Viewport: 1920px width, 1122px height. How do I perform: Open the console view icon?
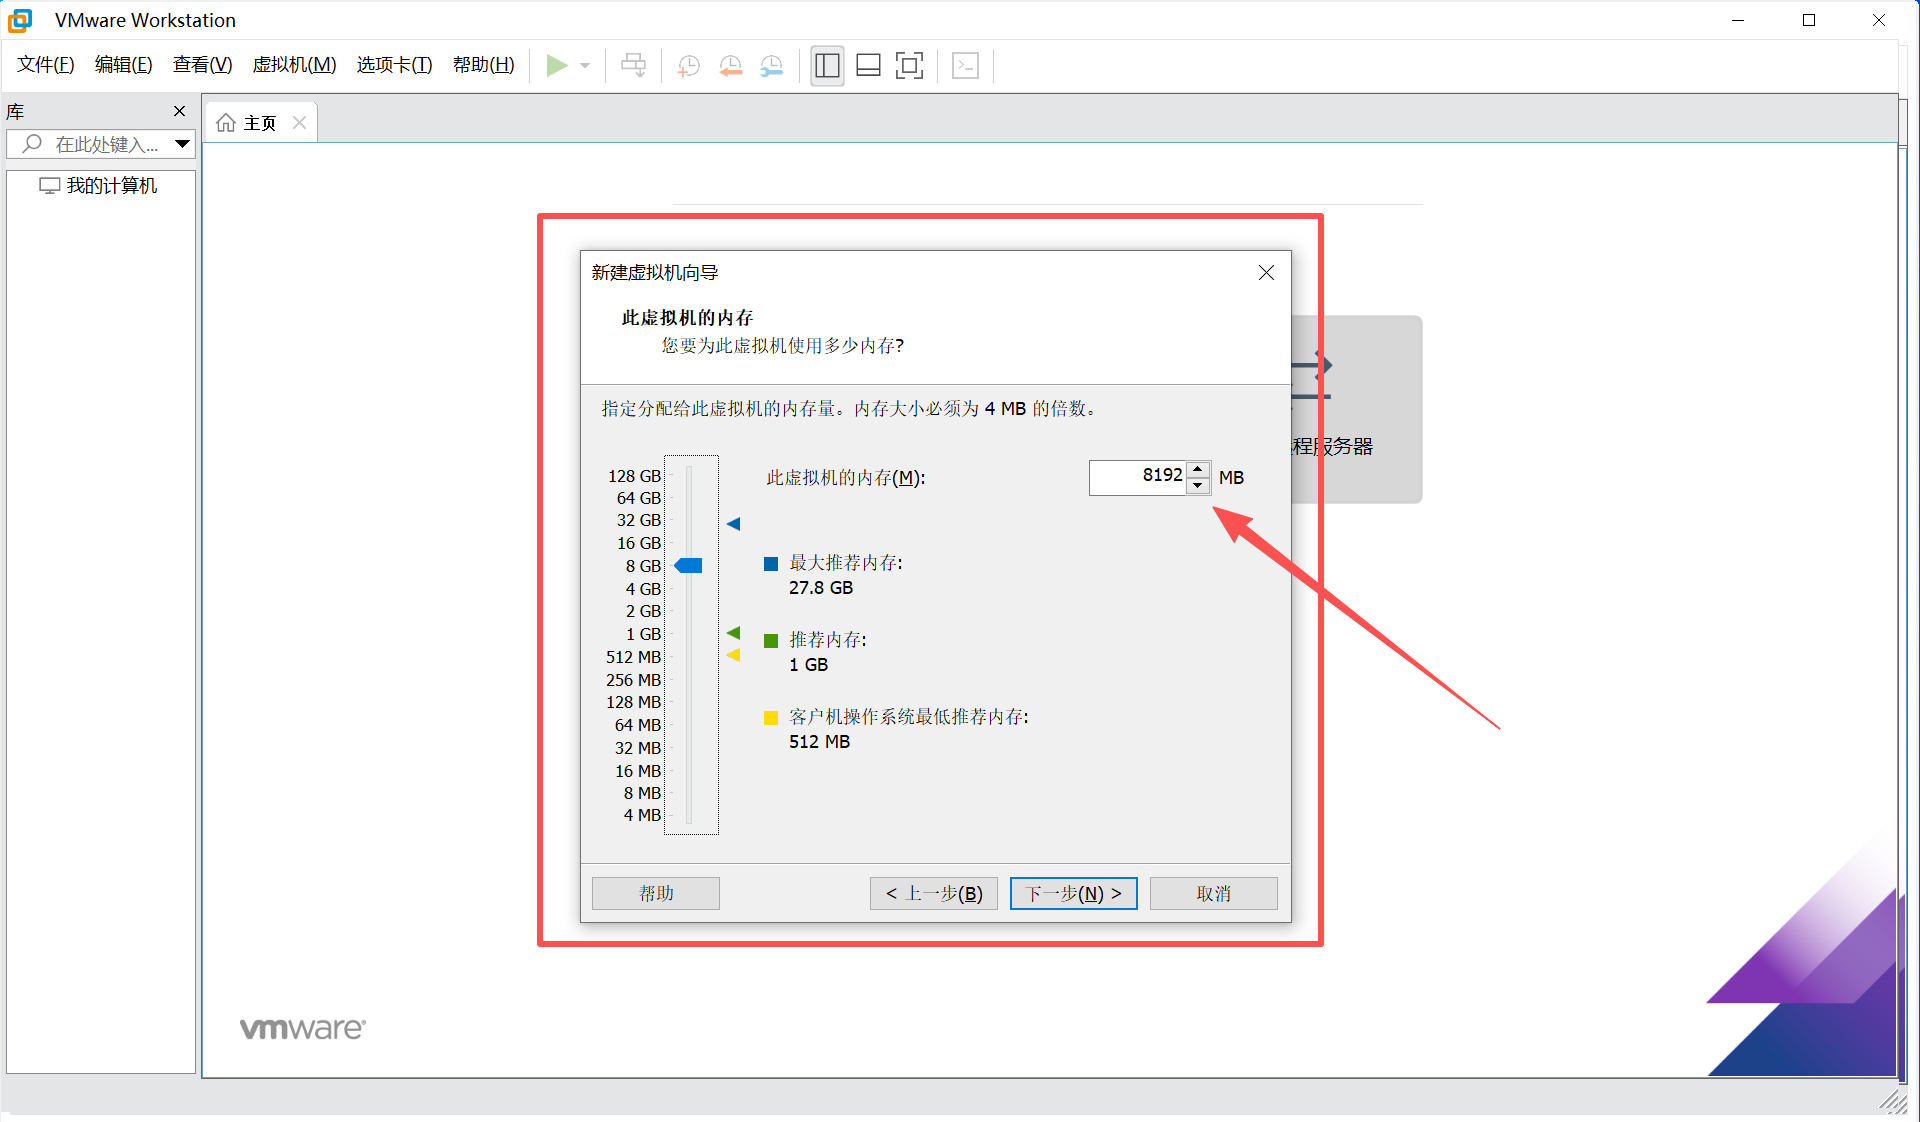pyautogui.click(x=965, y=66)
